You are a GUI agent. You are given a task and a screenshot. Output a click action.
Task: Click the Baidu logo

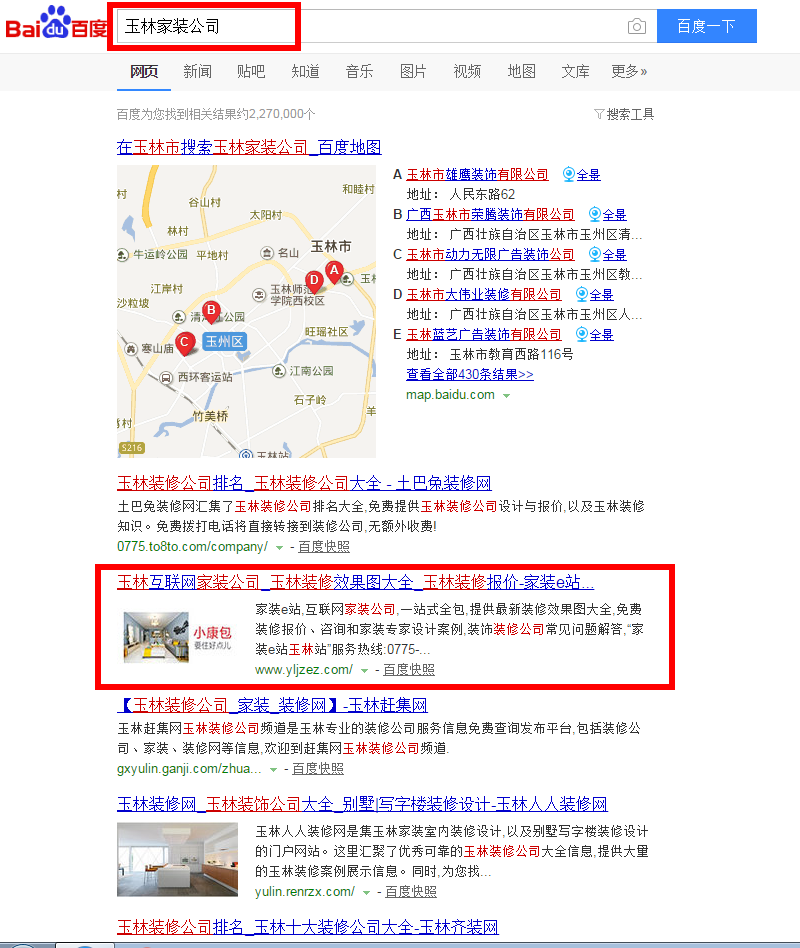point(56,23)
